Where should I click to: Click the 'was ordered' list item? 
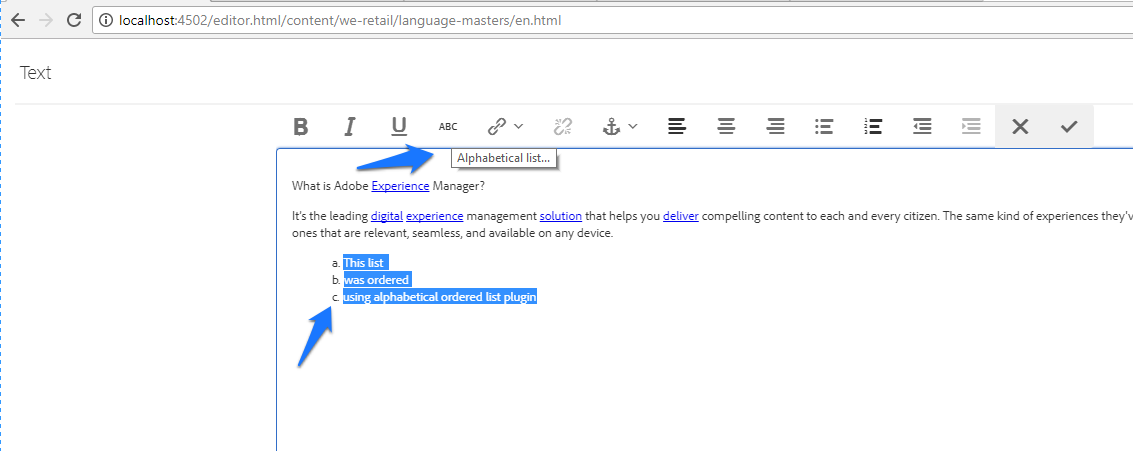(x=376, y=280)
